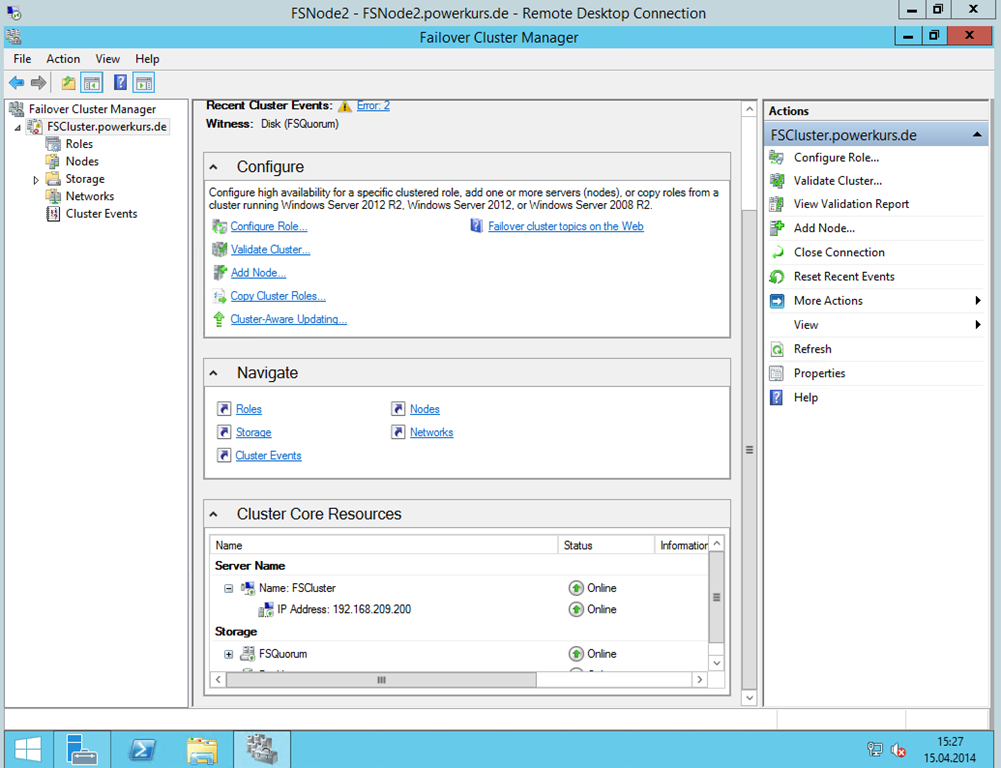The width and height of the screenshot is (1001, 768).
Task: Expand the FSQuorum storage resource
Action: [x=229, y=654]
